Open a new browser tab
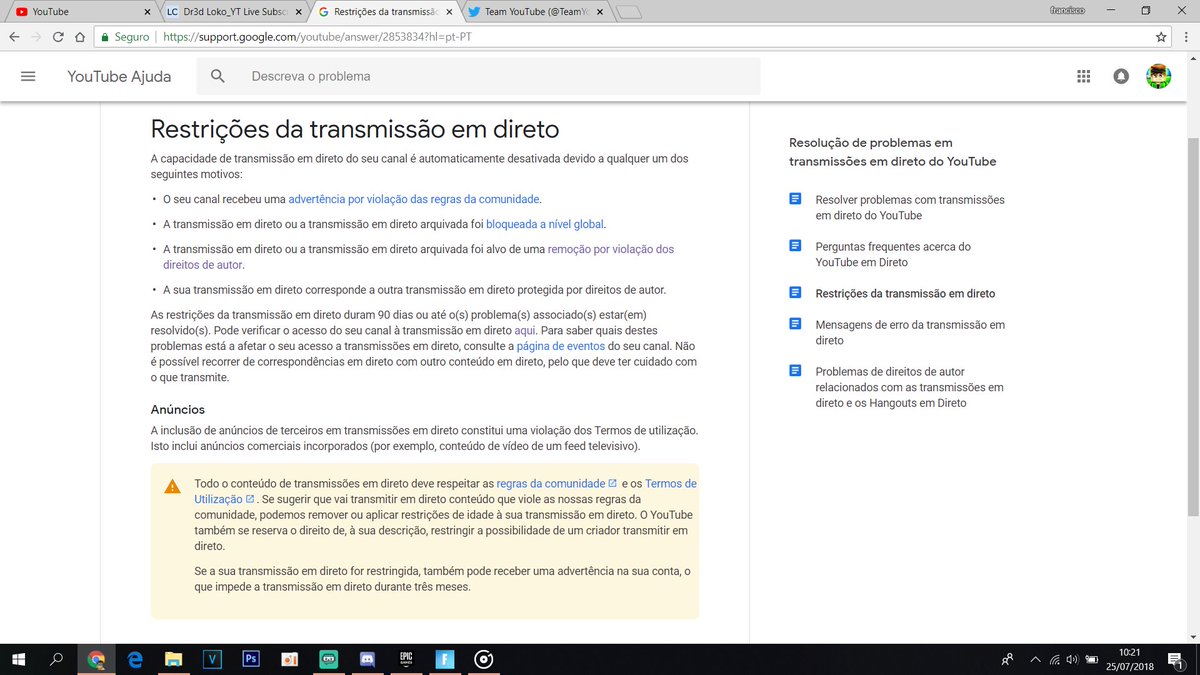1200x675 pixels. [x=629, y=12]
